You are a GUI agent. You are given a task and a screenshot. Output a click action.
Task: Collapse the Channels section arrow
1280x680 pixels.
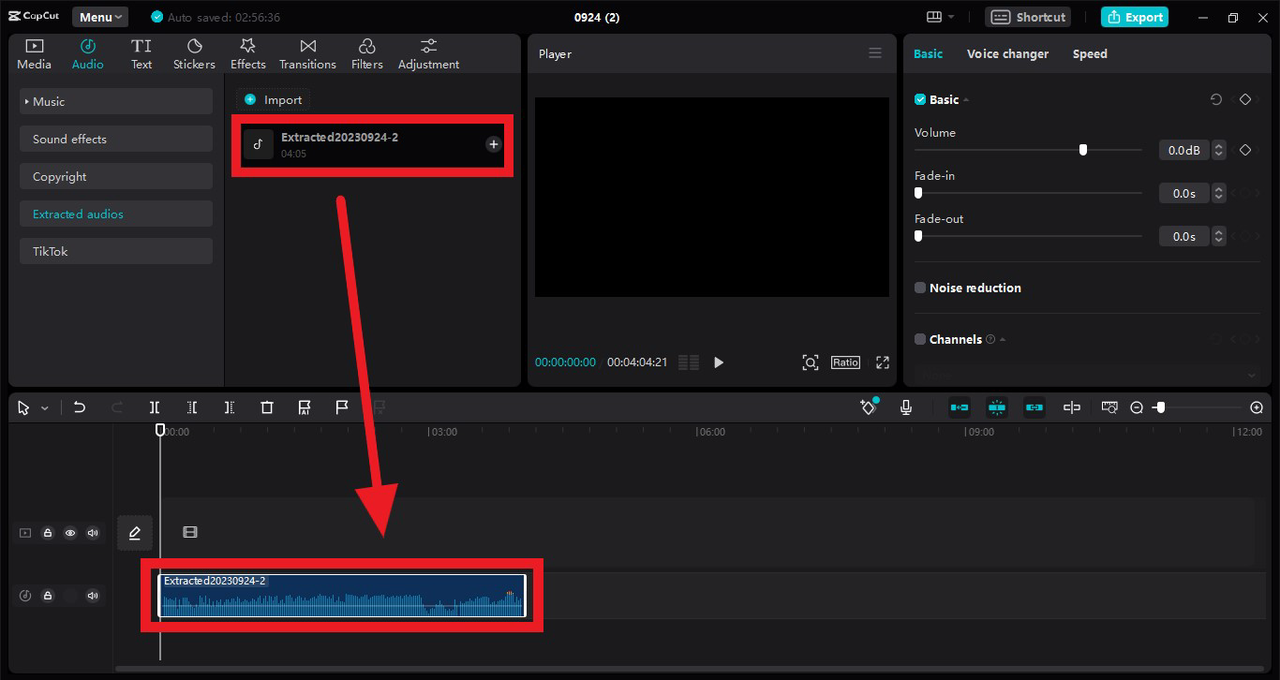(1003, 340)
